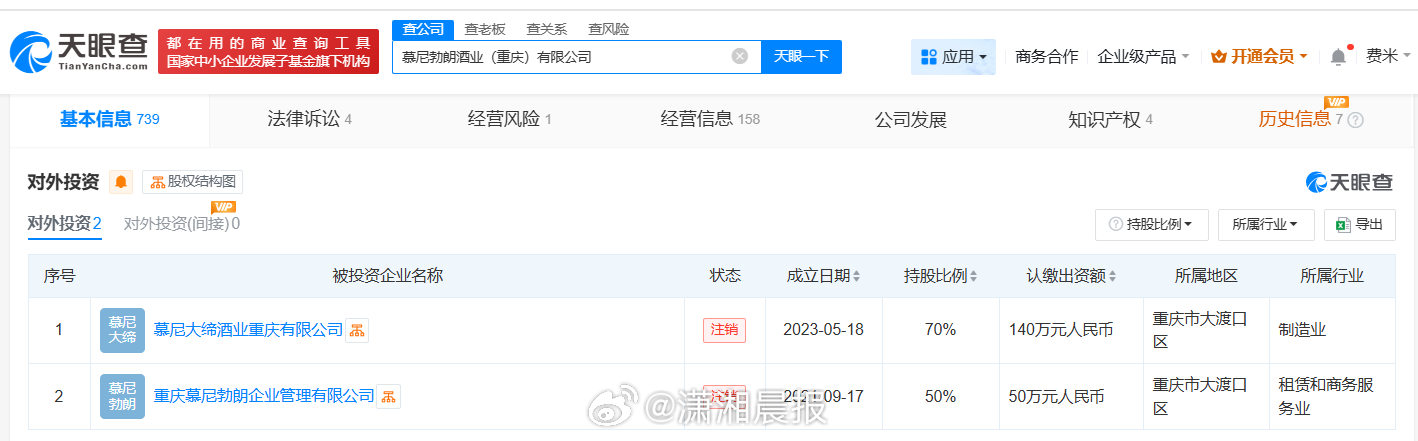This screenshot has height=441, width=1418.
Task: Open the 应用 dropdown menu
Action: (x=953, y=57)
